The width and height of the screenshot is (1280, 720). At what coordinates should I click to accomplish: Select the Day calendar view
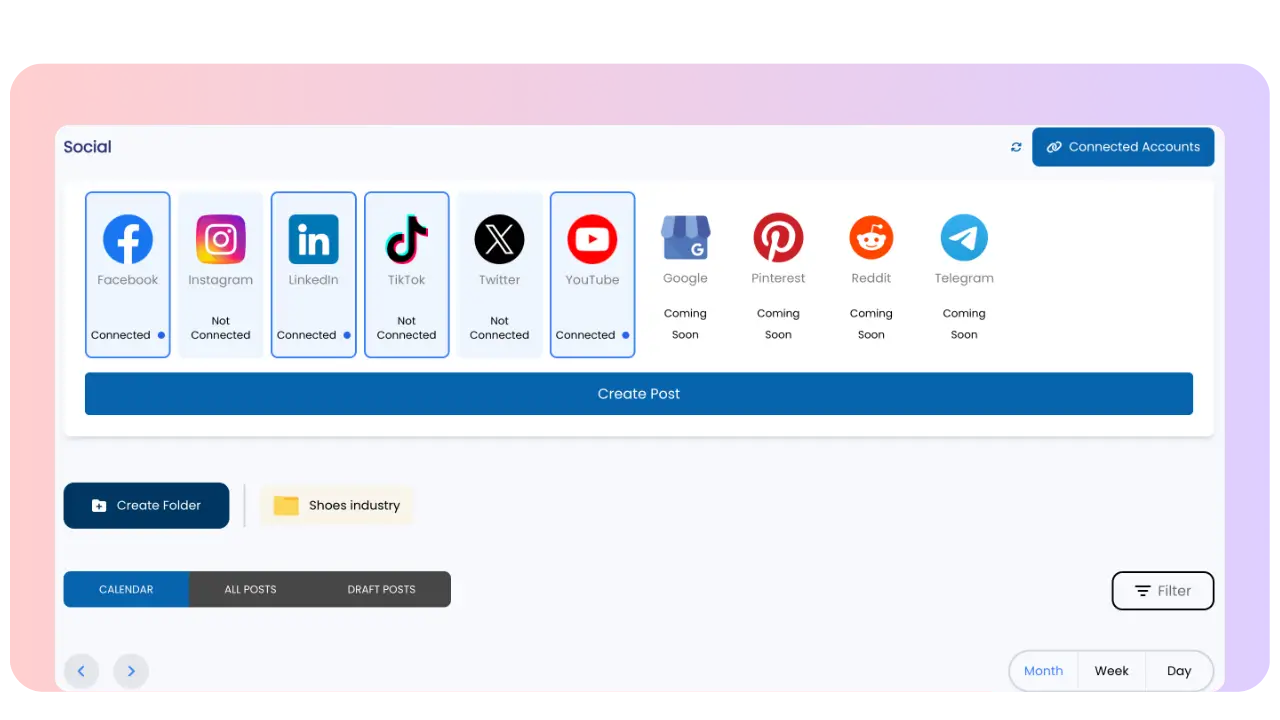tap(1179, 671)
